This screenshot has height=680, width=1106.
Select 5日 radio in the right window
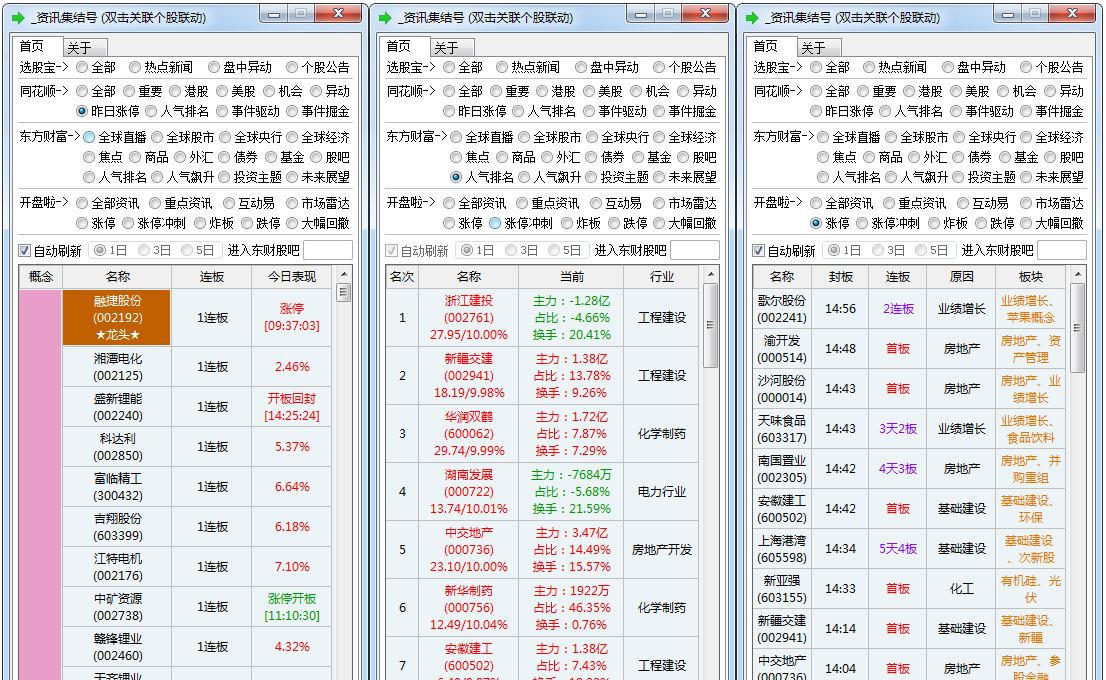coord(920,250)
